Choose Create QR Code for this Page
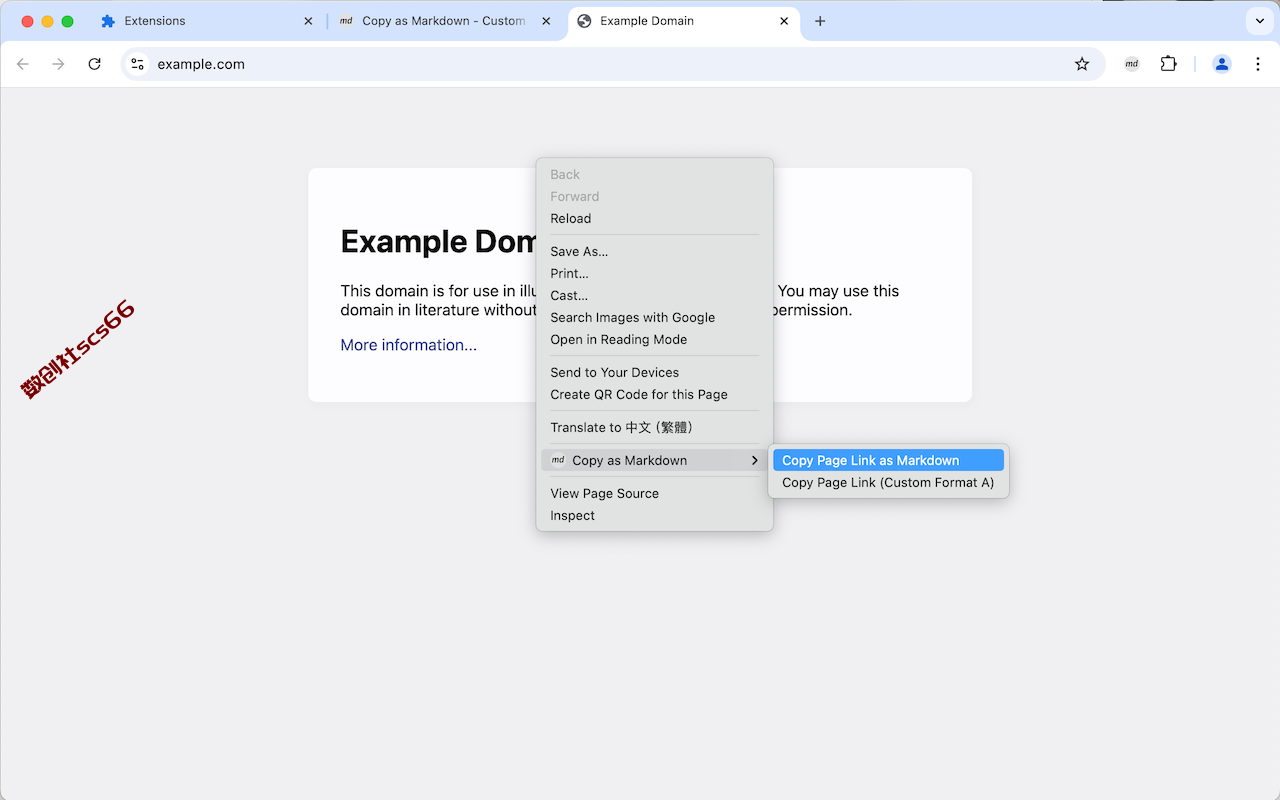1280x800 pixels. pos(655,395)
